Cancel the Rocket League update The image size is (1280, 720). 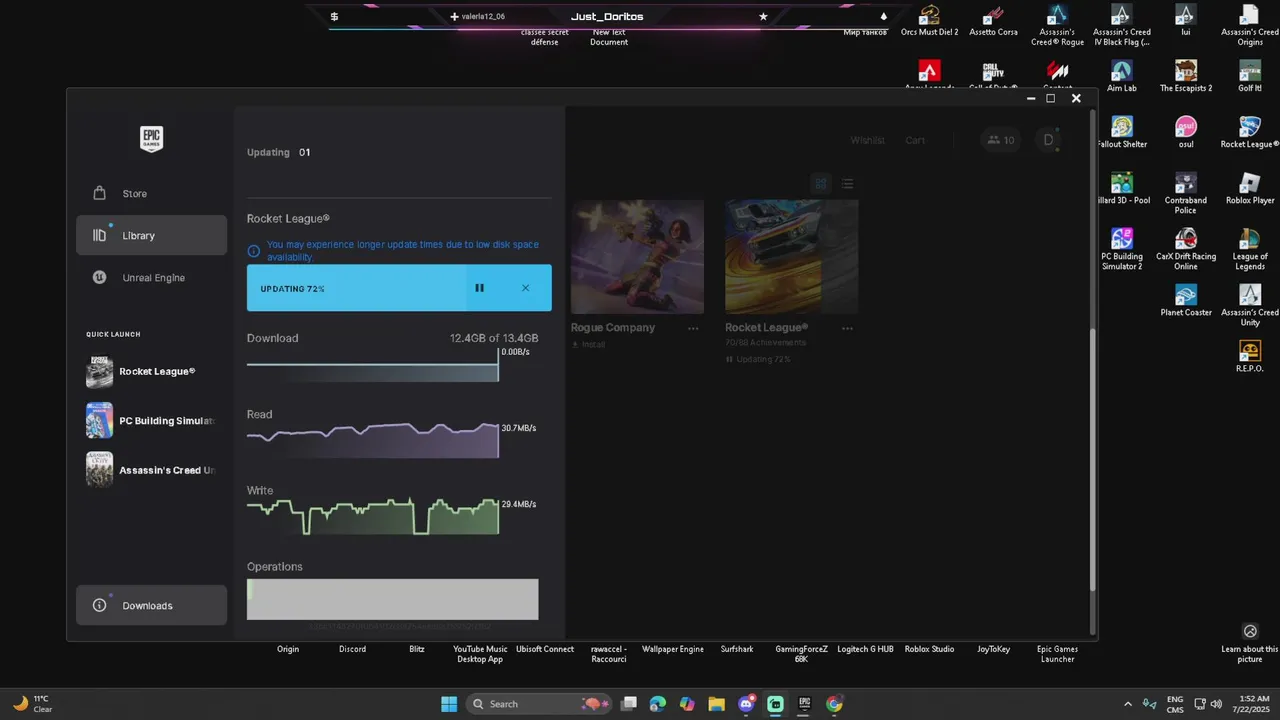tap(525, 288)
